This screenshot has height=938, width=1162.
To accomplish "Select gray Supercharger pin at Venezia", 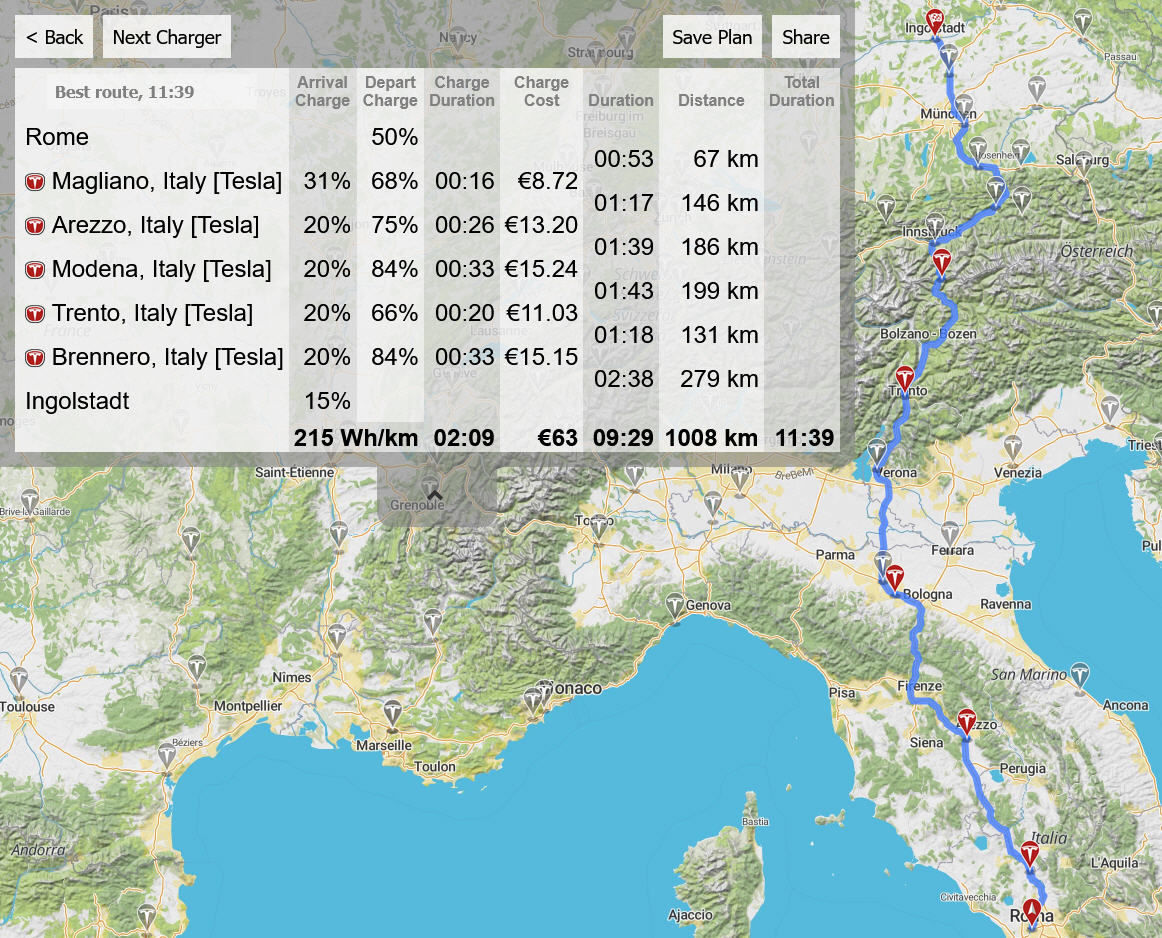I will pyautogui.click(x=1013, y=449).
